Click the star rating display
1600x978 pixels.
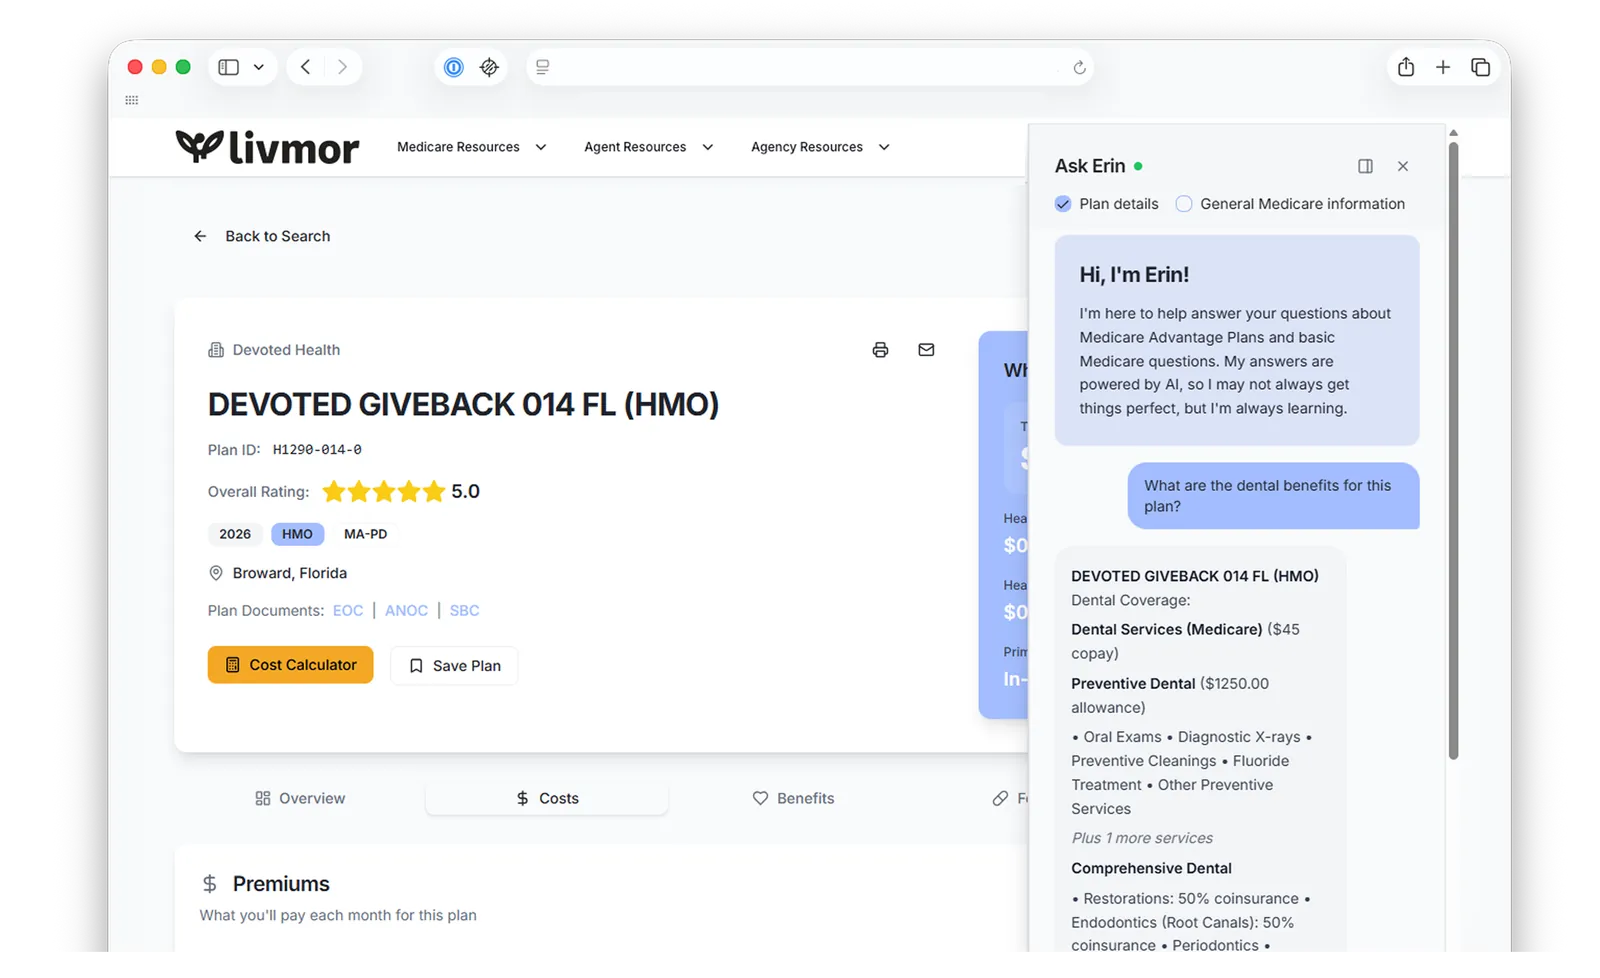click(x=383, y=491)
